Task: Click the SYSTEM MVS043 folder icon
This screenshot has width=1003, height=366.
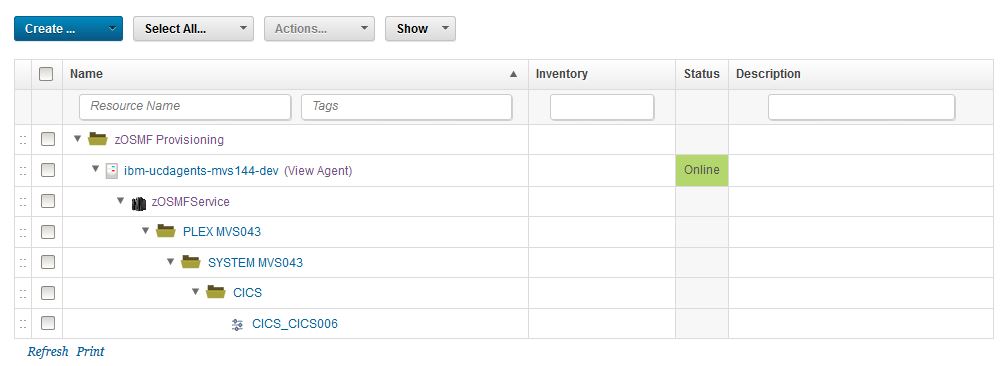Action: tap(191, 262)
